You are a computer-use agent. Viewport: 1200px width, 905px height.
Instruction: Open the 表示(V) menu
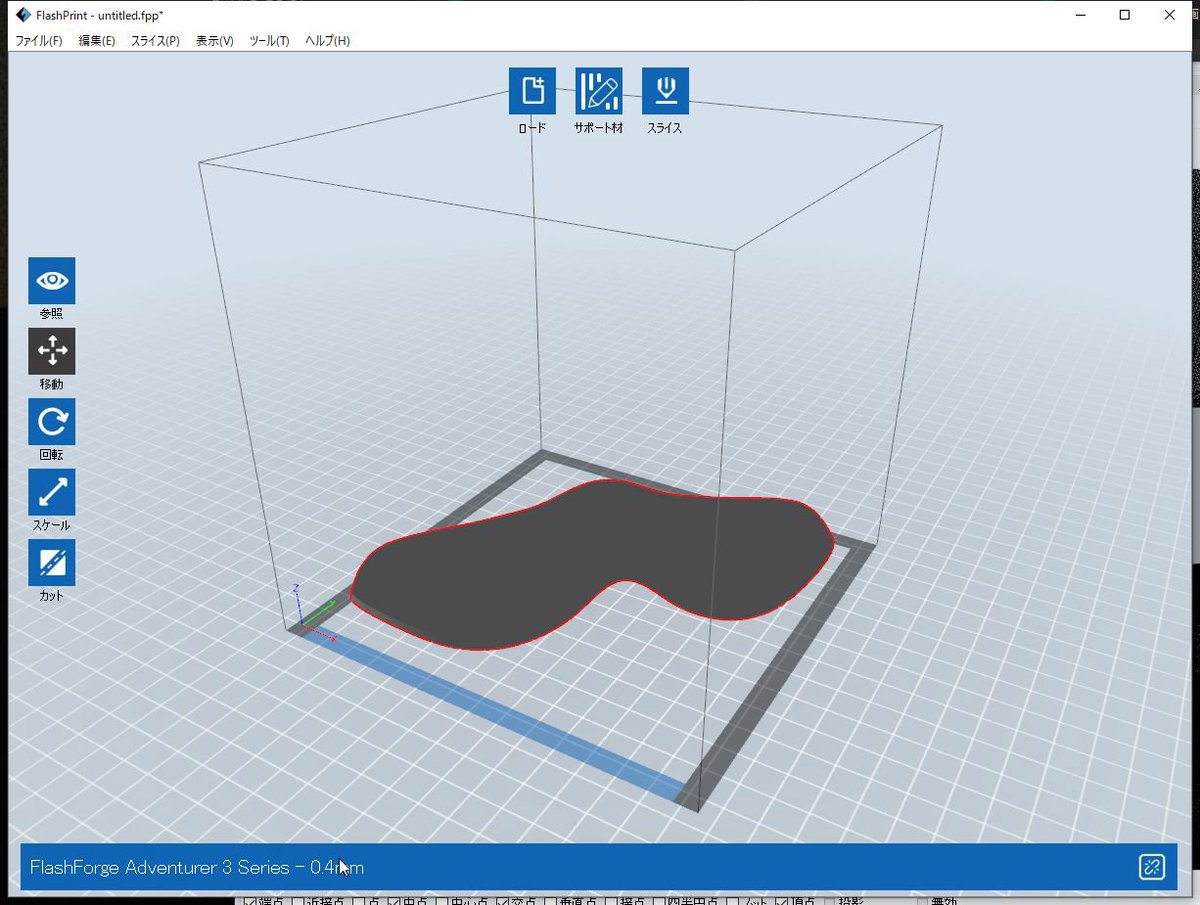click(x=215, y=41)
